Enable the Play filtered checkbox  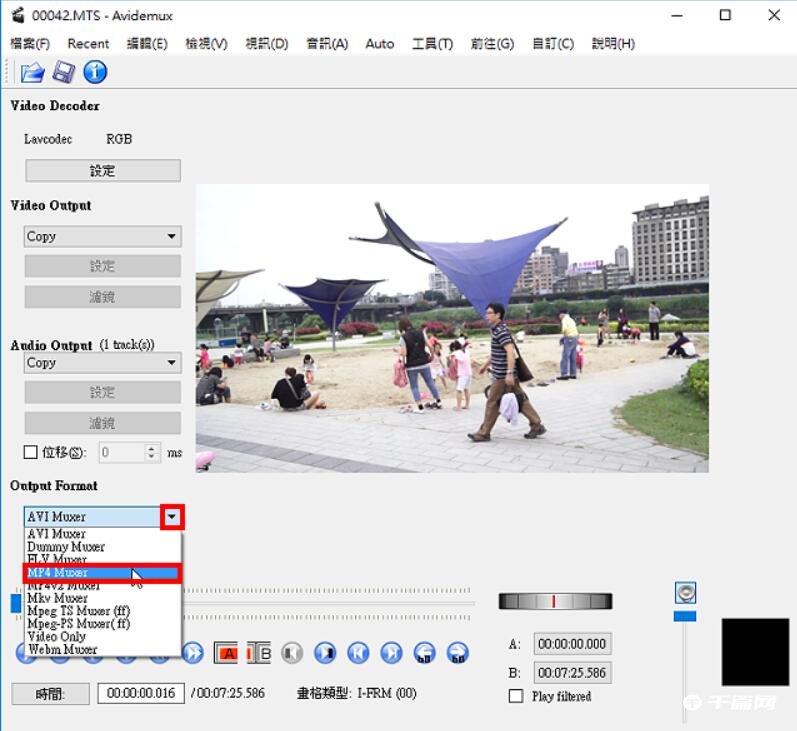point(516,696)
